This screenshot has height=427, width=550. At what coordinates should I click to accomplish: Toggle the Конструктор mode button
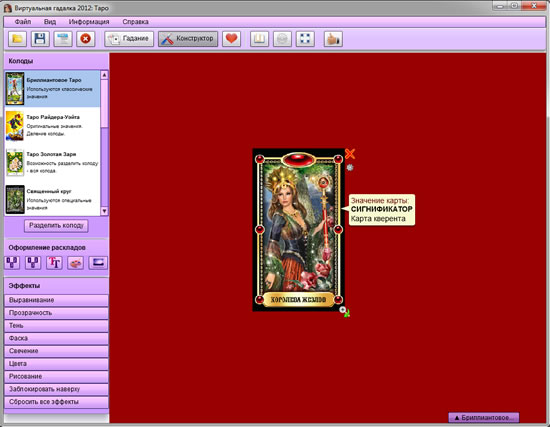188,39
